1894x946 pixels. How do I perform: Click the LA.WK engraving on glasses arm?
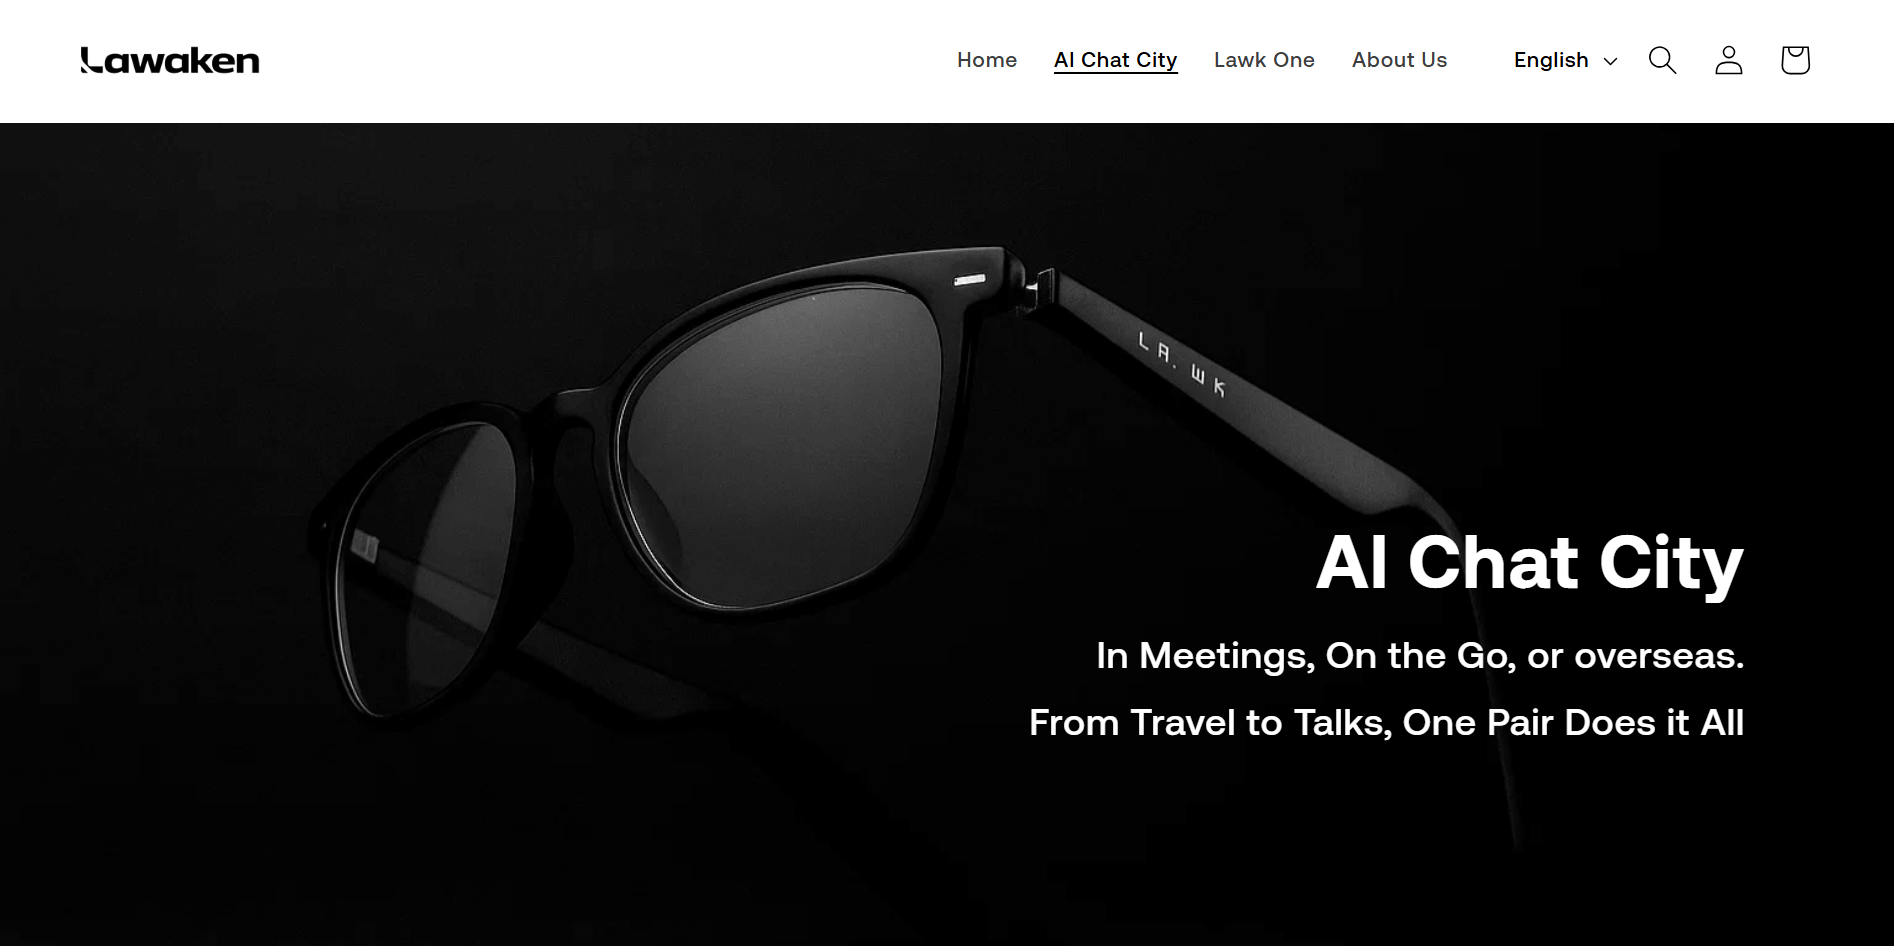1182,364
